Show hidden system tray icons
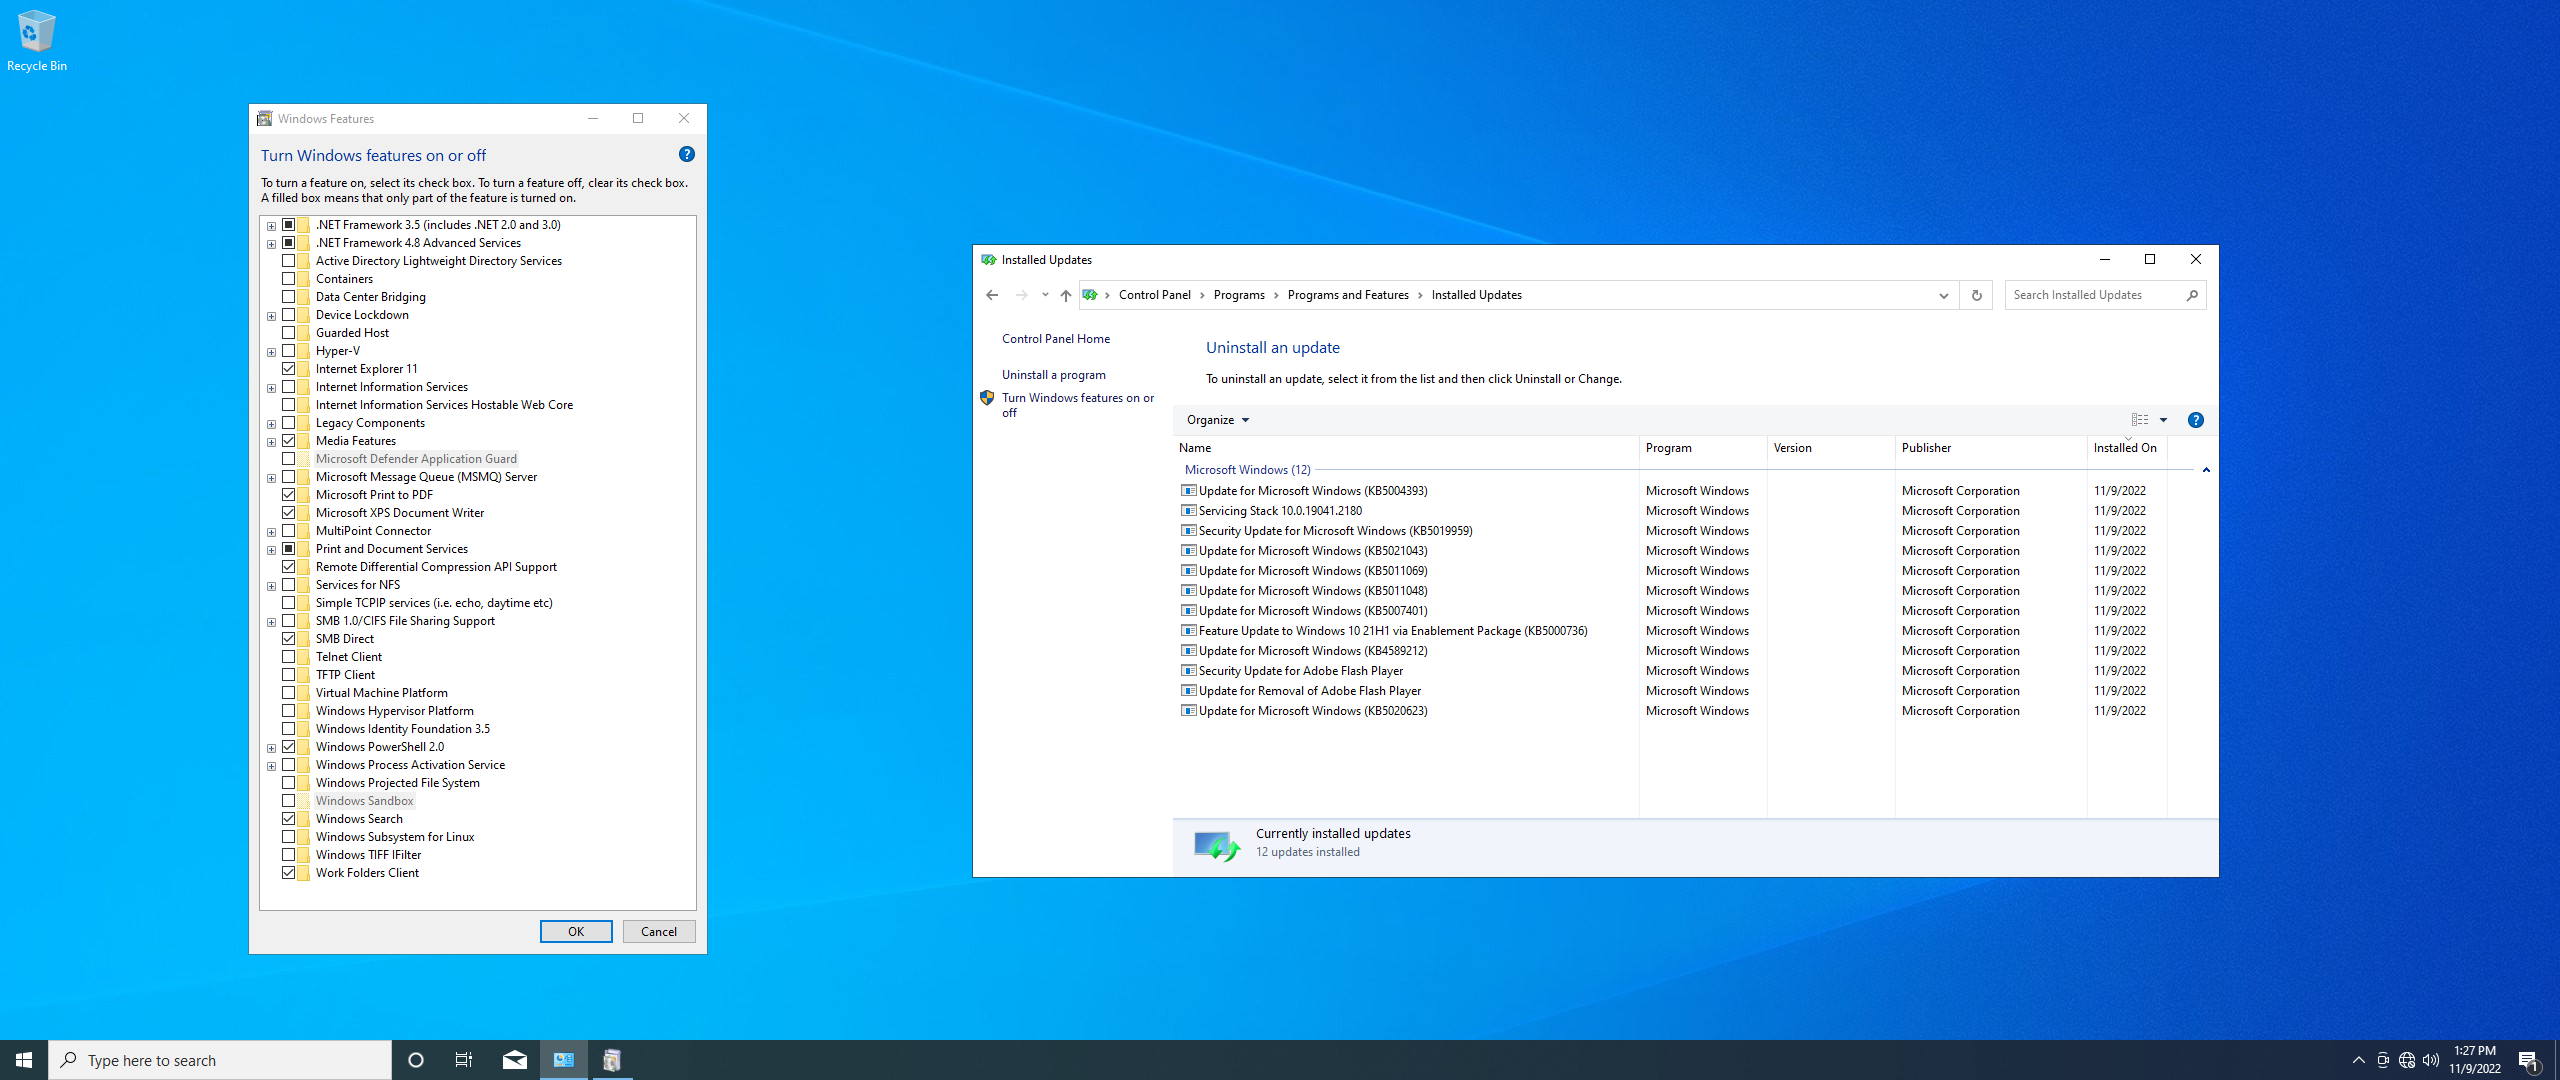2560x1080 pixels. pyautogui.click(x=2358, y=1060)
